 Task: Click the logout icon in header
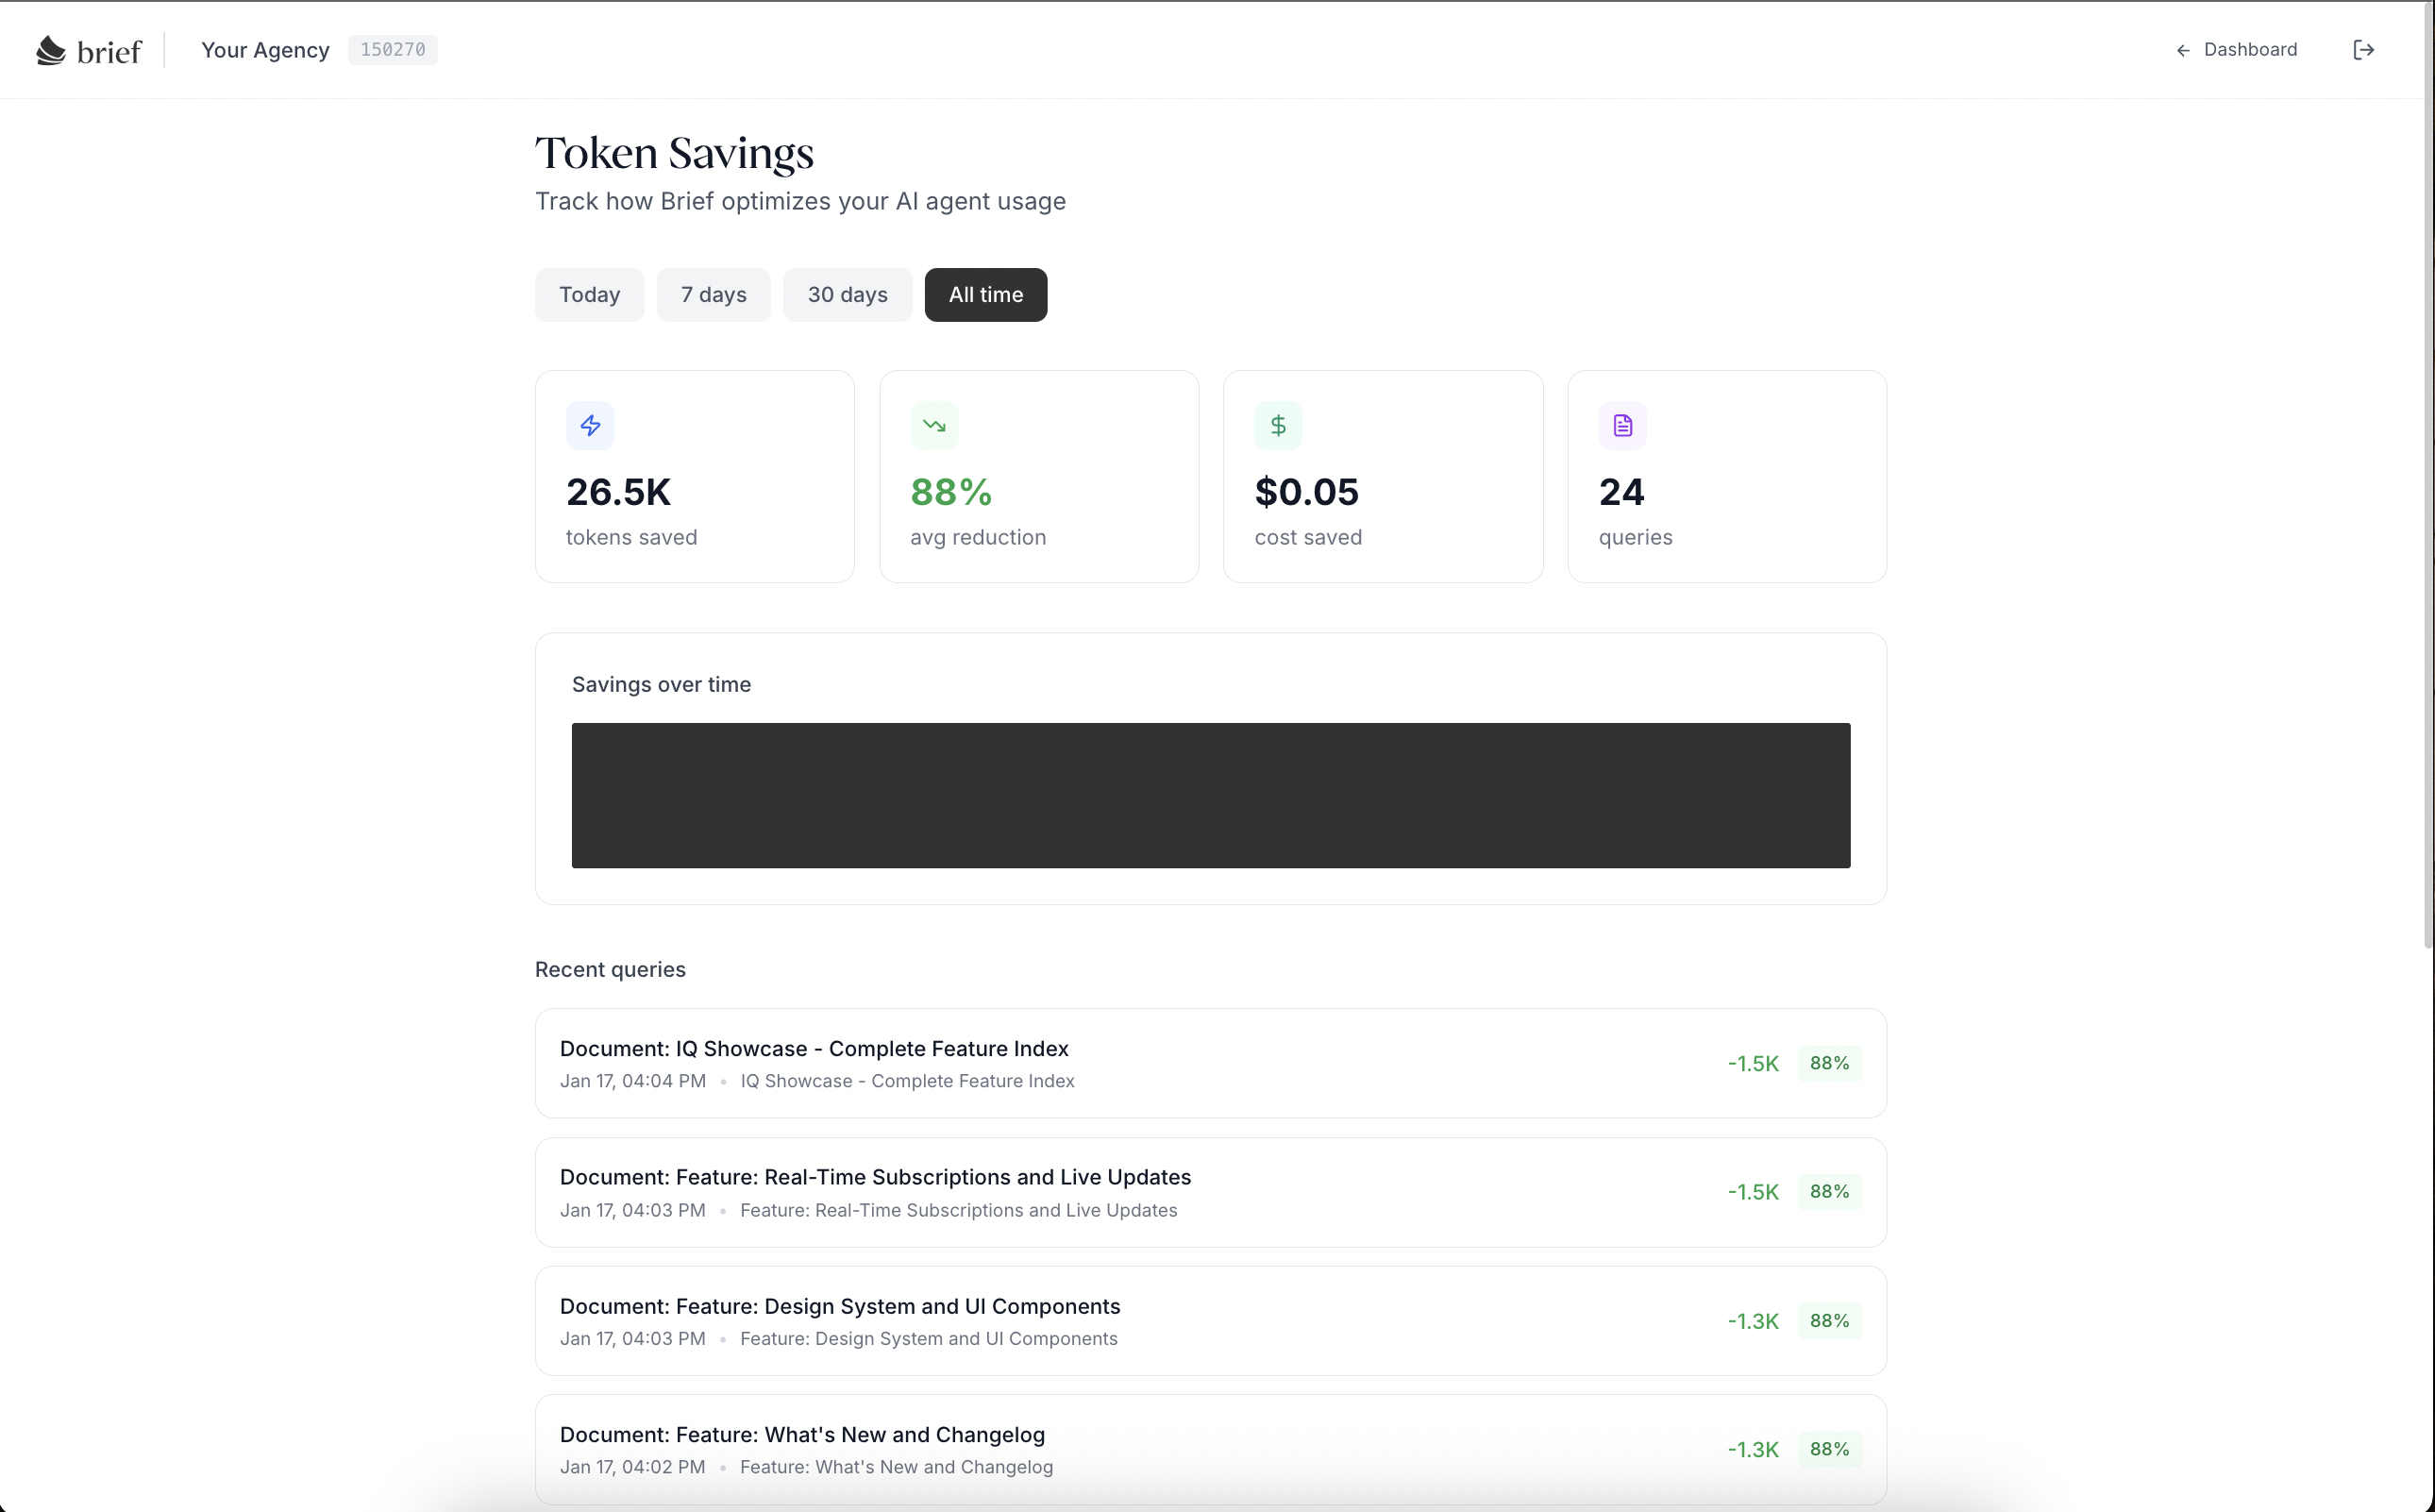(x=2363, y=50)
